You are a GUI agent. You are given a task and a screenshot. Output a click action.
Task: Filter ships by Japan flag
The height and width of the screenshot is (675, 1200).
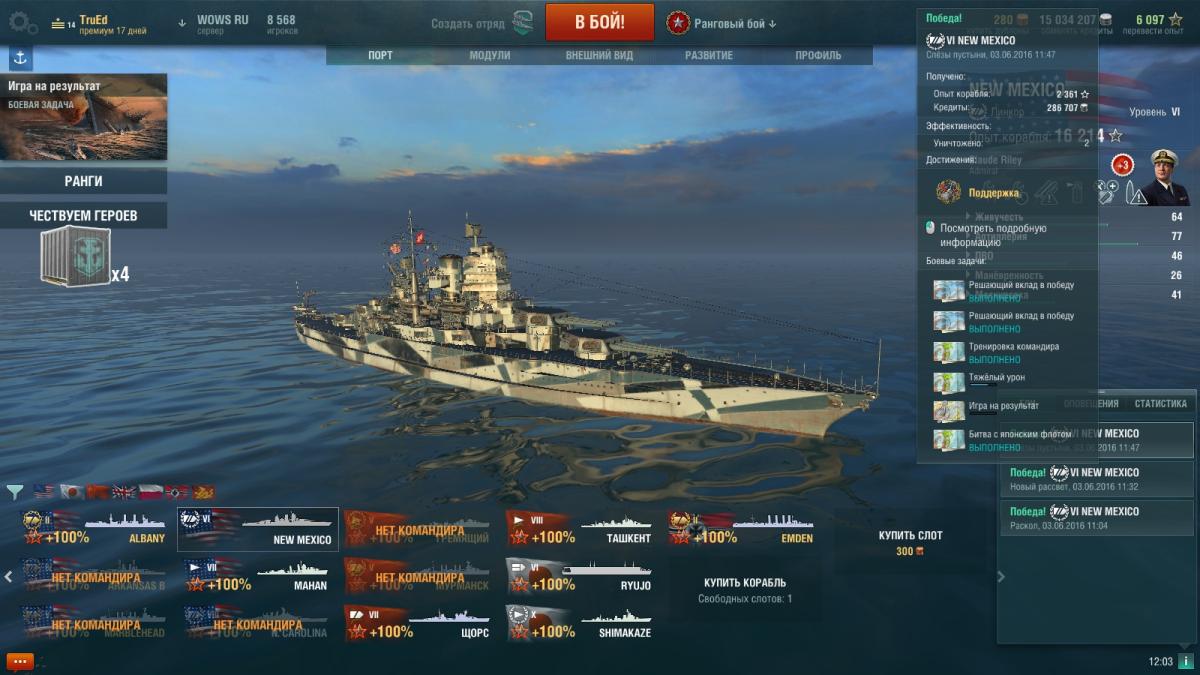(70, 491)
